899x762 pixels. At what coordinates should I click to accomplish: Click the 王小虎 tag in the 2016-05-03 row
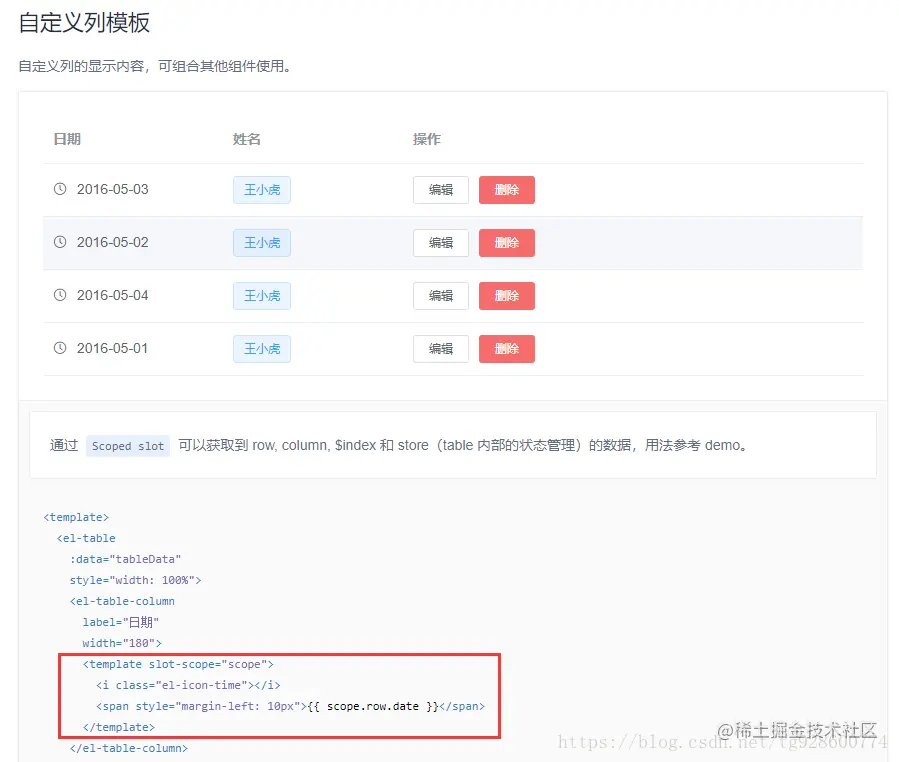click(262, 190)
